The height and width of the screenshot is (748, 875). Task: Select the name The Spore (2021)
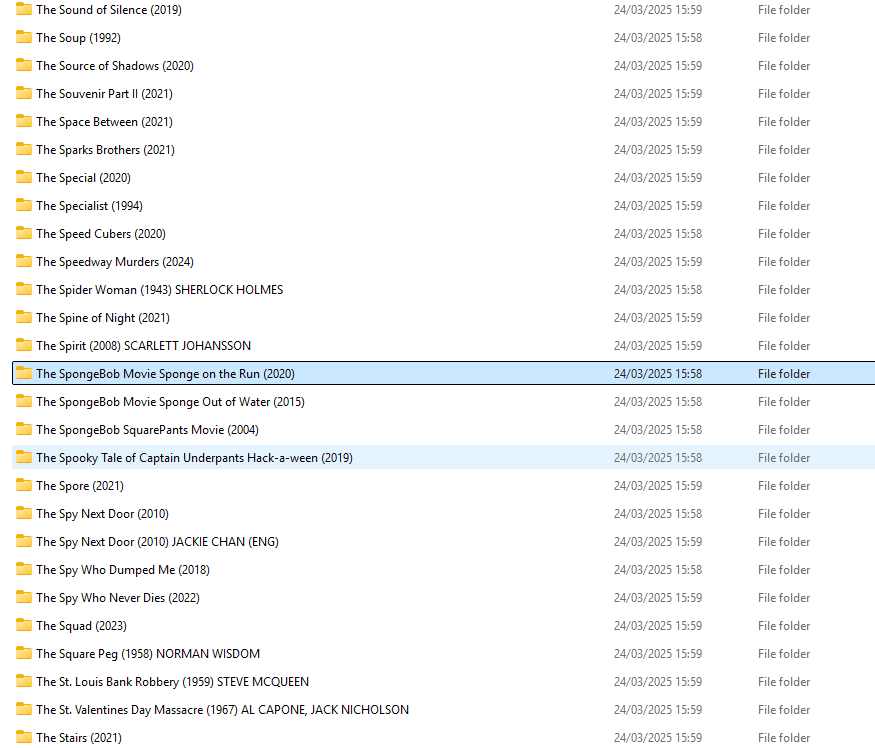coord(80,486)
